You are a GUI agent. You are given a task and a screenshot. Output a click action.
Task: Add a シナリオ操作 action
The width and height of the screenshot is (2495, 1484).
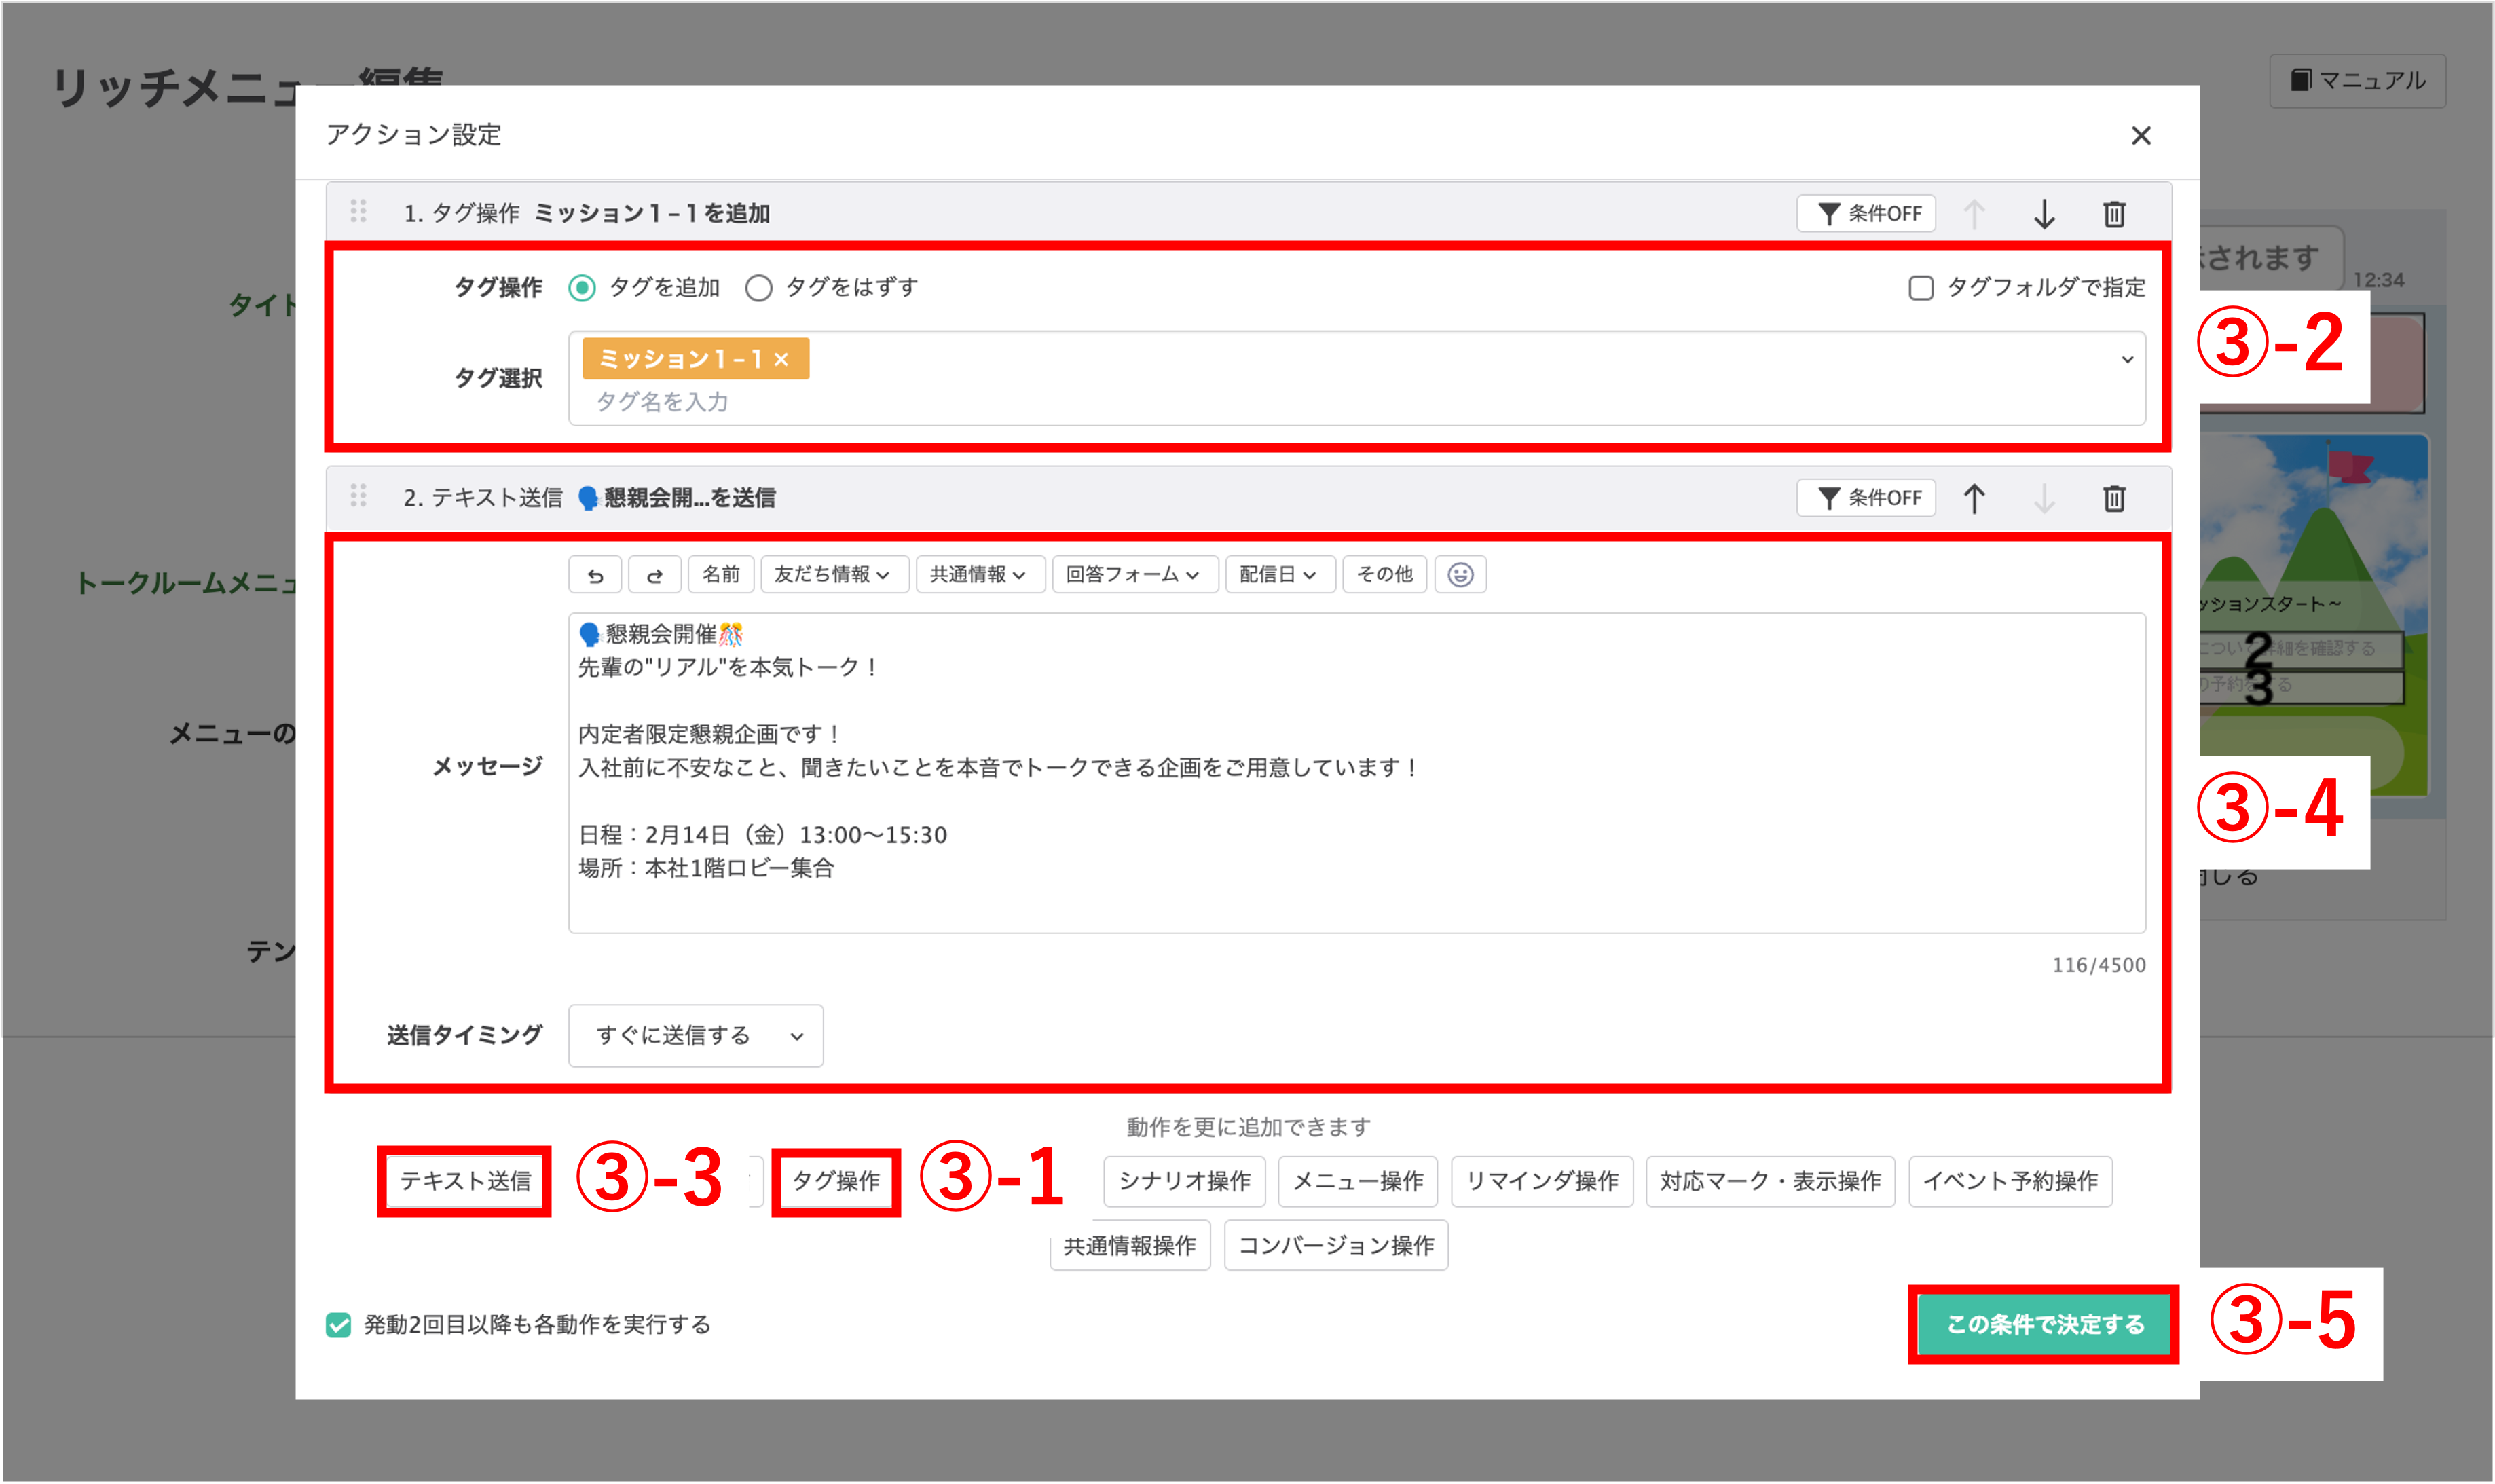coord(1184,1181)
